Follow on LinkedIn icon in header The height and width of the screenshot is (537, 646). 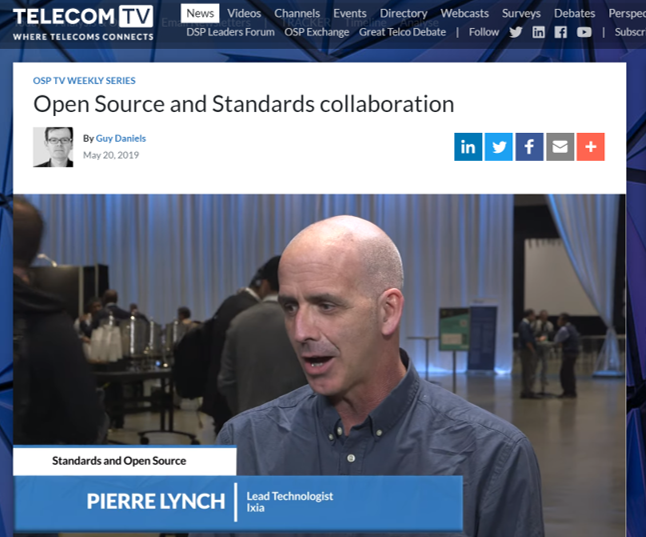click(538, 32)
